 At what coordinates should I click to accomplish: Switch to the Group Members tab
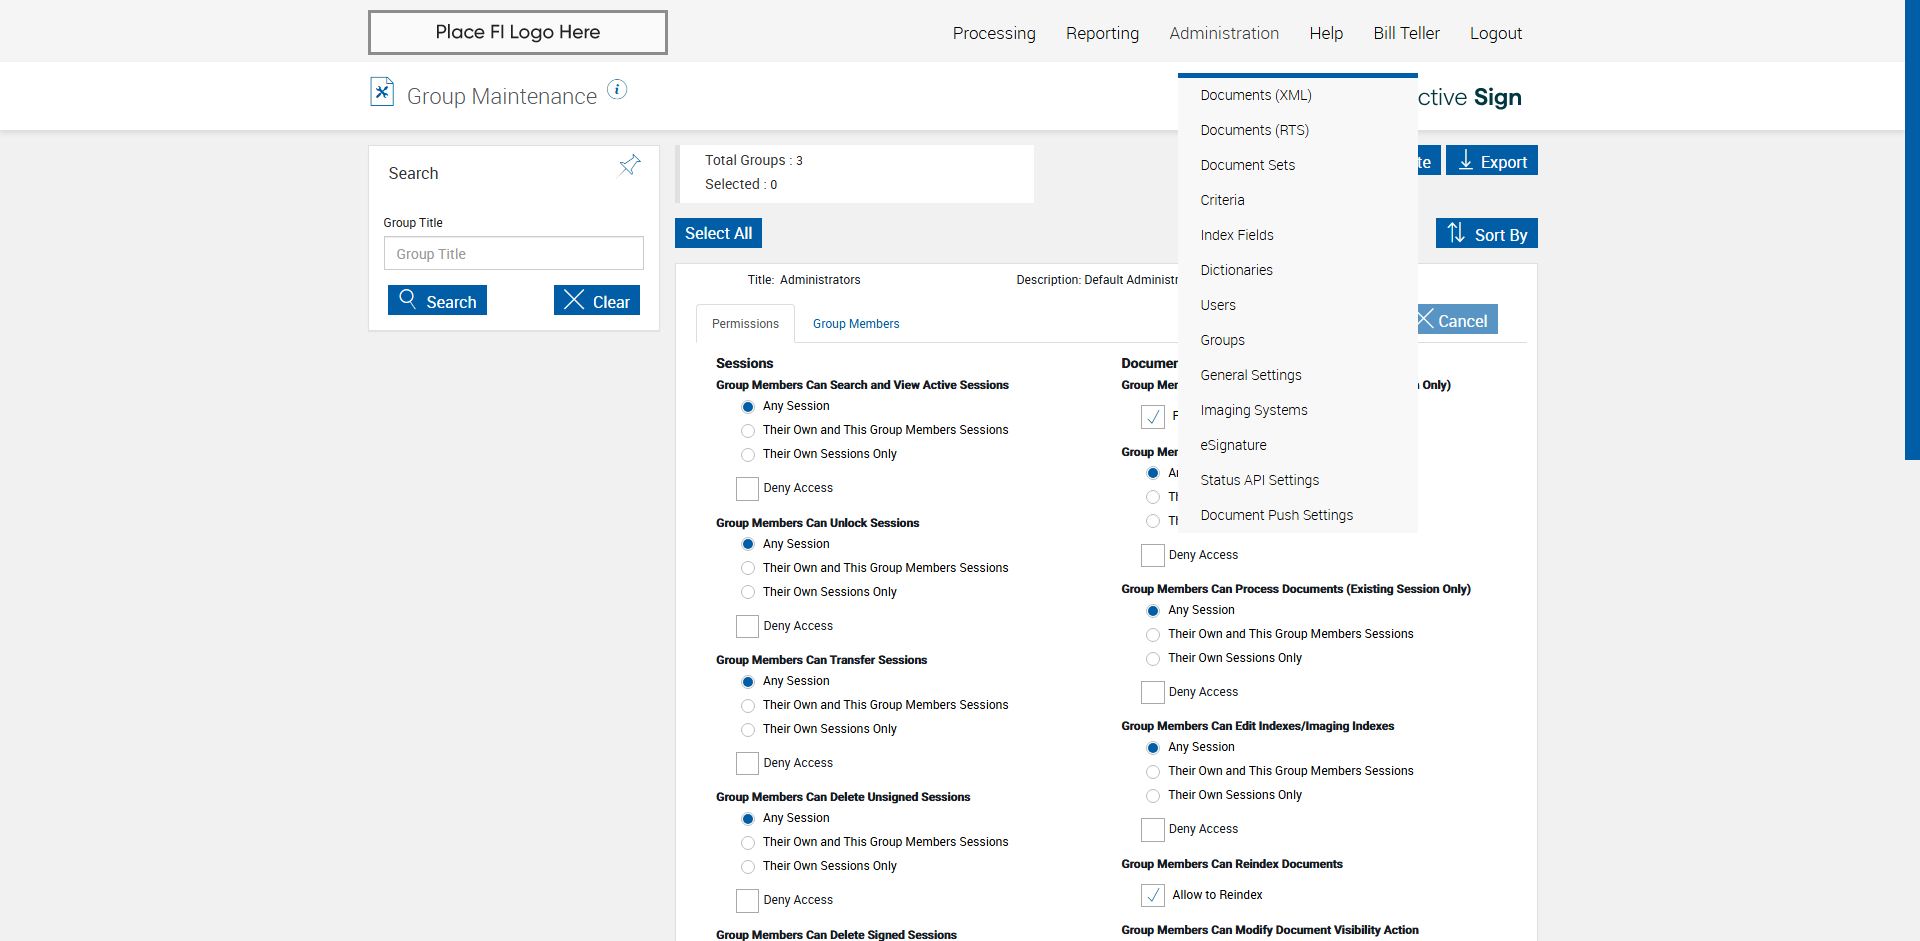856,324
